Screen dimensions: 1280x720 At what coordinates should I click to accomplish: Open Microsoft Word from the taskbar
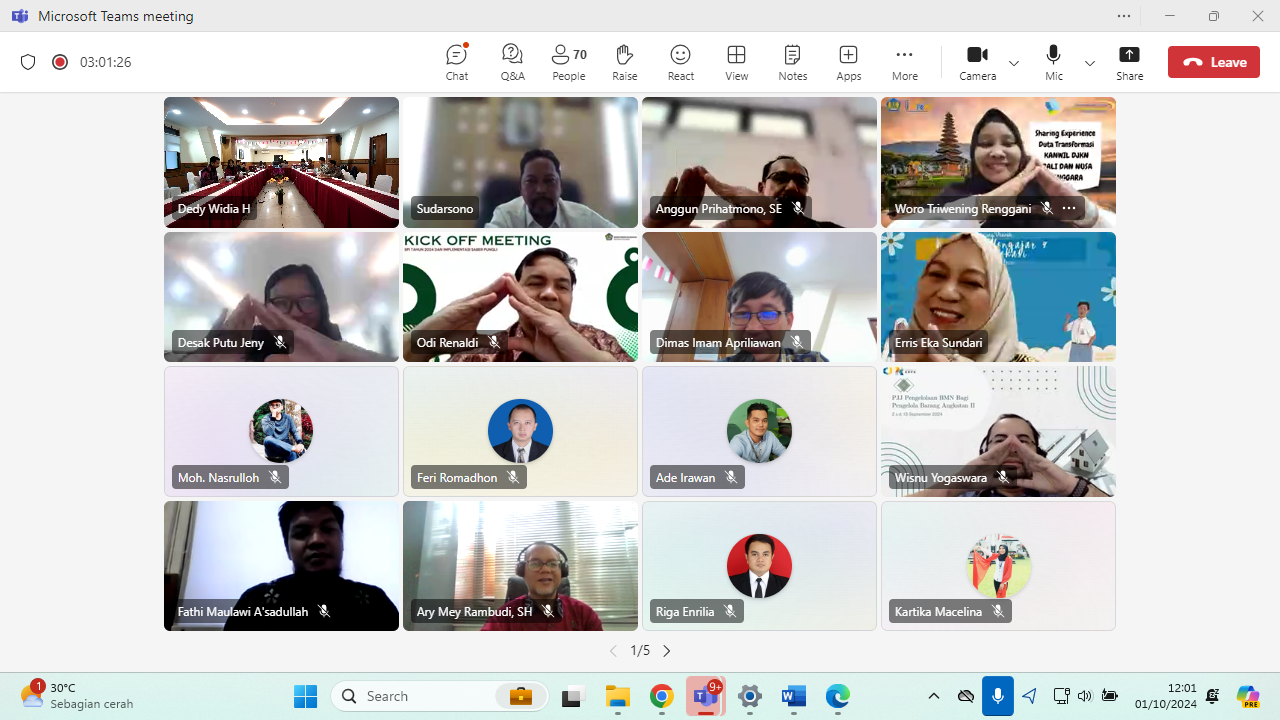pos(794,696)
